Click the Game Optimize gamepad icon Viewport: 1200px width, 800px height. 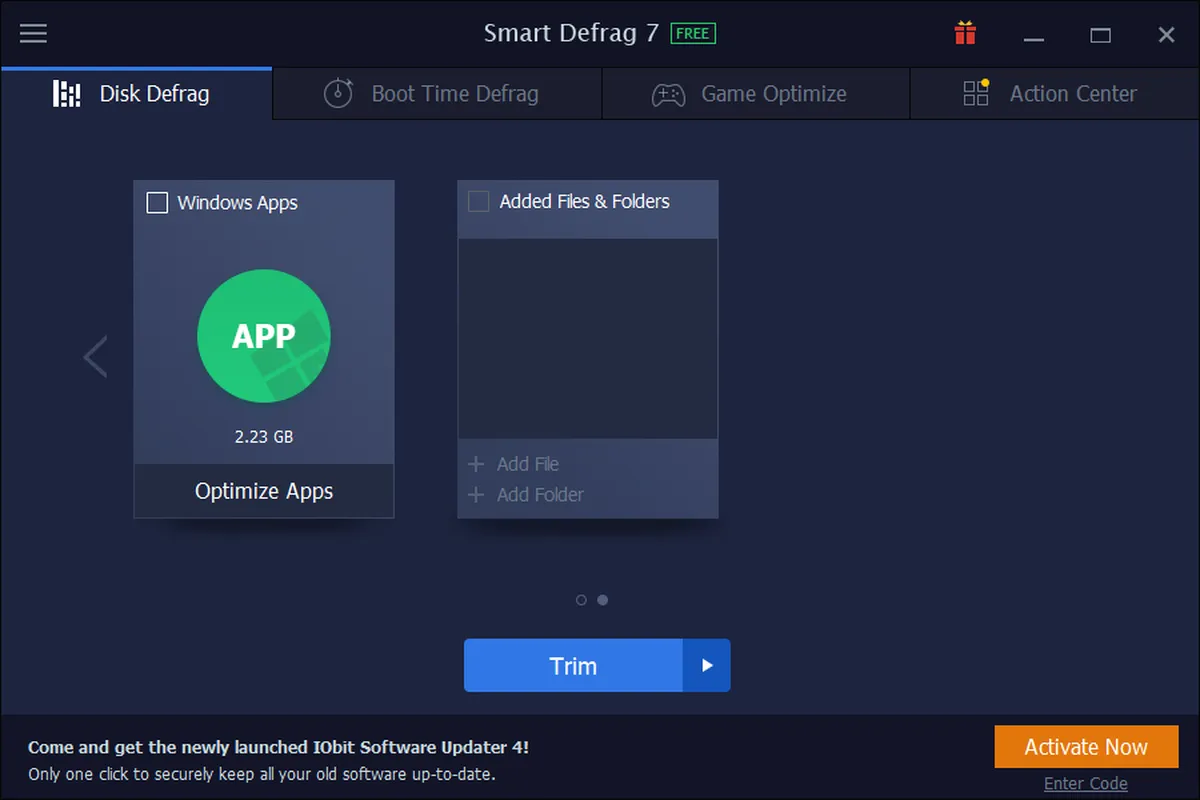tap(668, 95)
